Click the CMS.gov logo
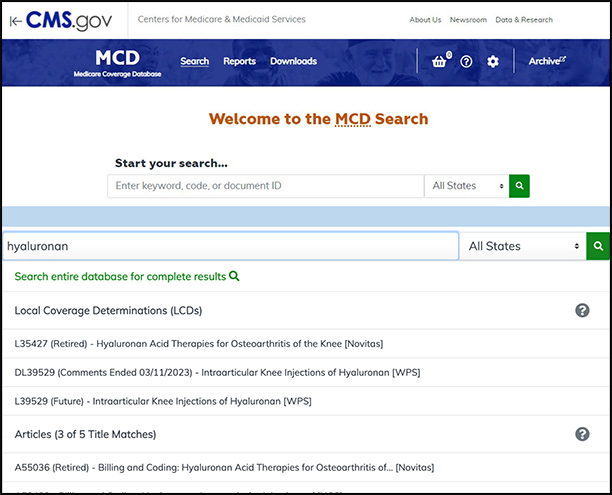The width and height of the screenshot is (612, 495). (x=66, y=20)
